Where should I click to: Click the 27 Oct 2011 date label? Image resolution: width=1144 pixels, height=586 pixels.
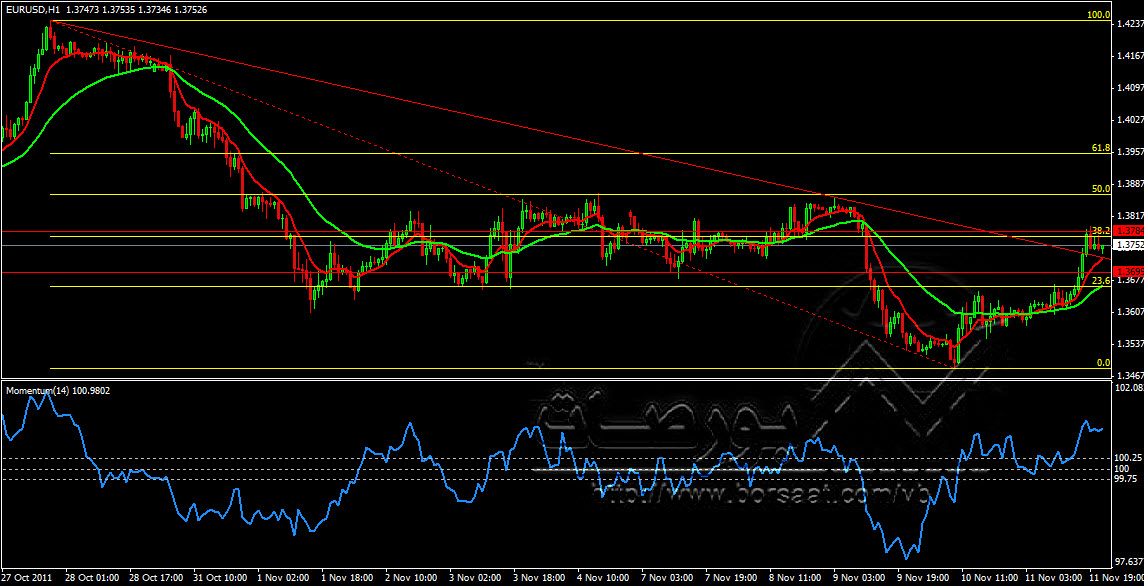27,578
